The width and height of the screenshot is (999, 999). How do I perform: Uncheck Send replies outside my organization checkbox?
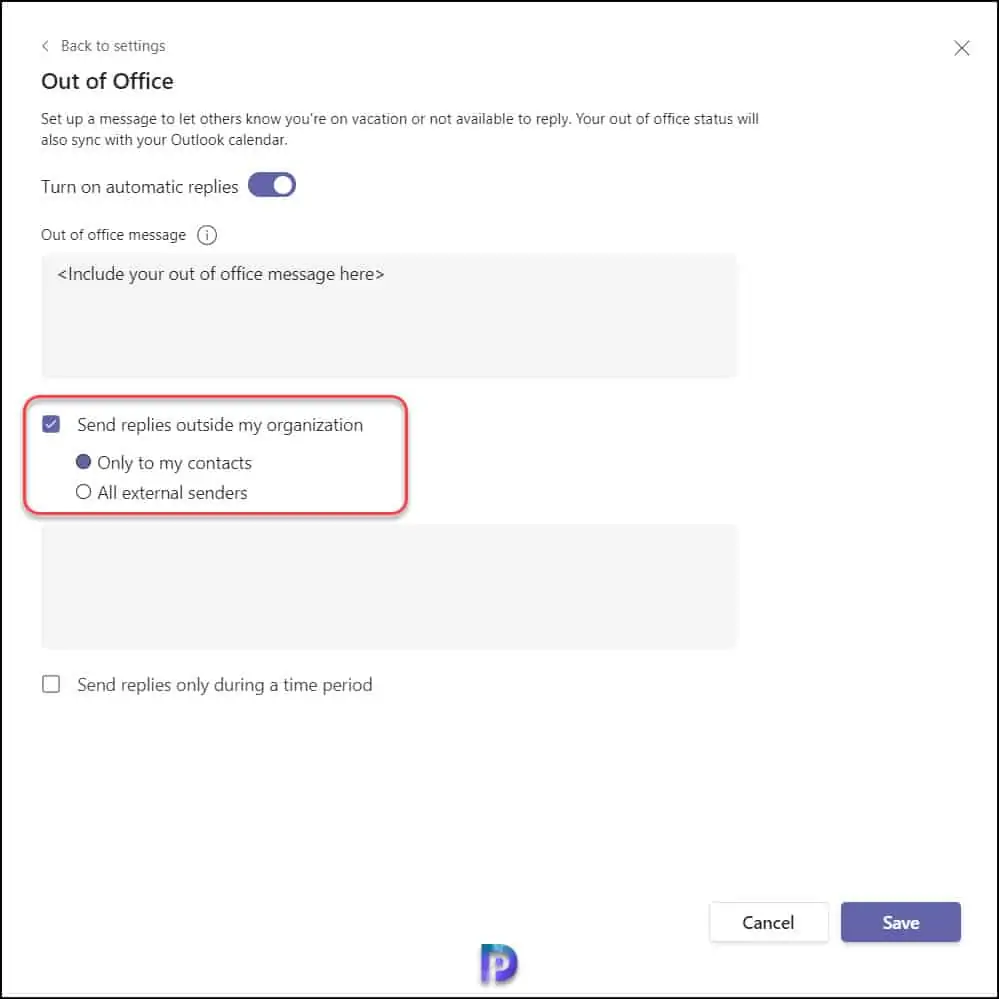(51, 425)
